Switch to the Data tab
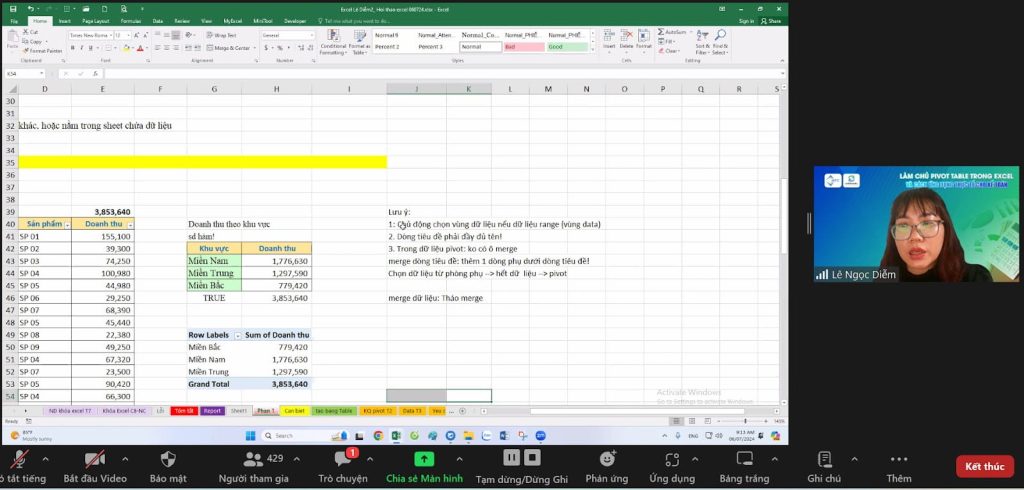 [x=158, y=22]
